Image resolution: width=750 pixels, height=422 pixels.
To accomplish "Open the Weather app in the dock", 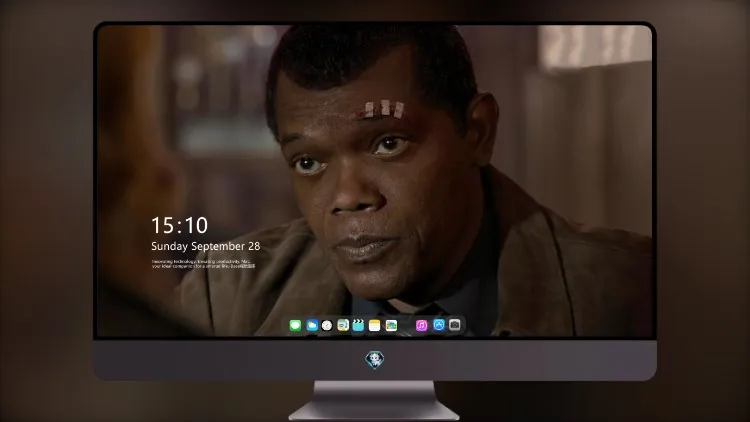I will [312, 325].
